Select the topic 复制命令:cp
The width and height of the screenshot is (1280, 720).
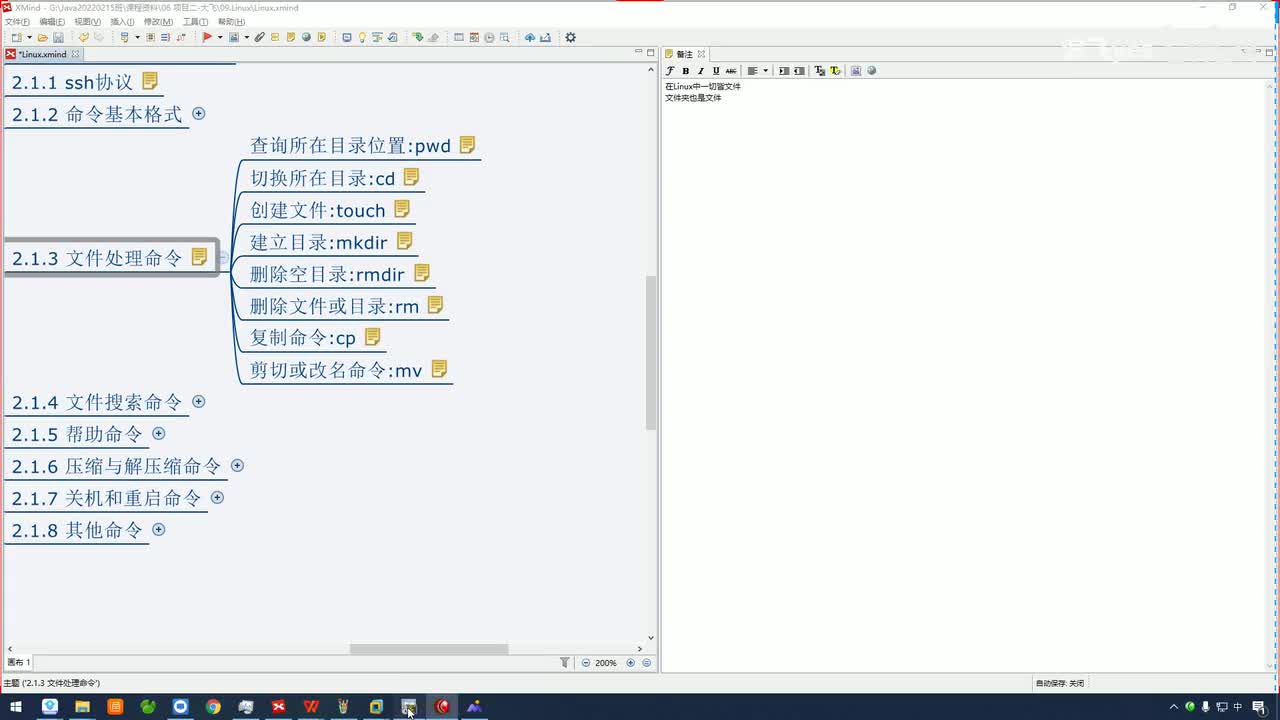tap(303, 338)
